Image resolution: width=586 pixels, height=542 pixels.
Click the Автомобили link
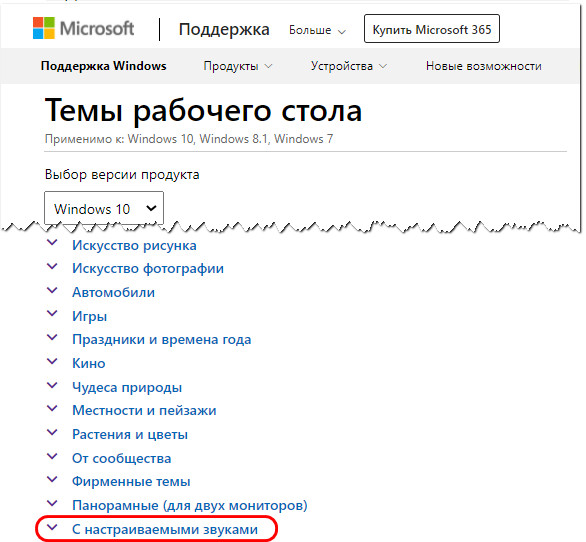click(x=113, y=292)
